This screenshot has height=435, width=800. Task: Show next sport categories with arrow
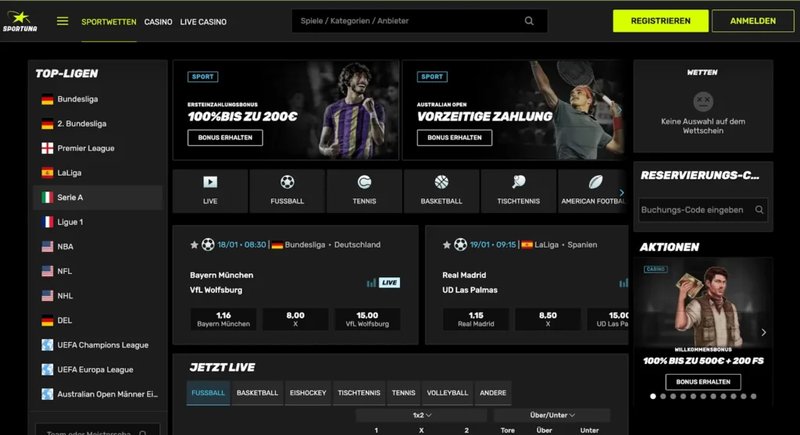(621, 192)
